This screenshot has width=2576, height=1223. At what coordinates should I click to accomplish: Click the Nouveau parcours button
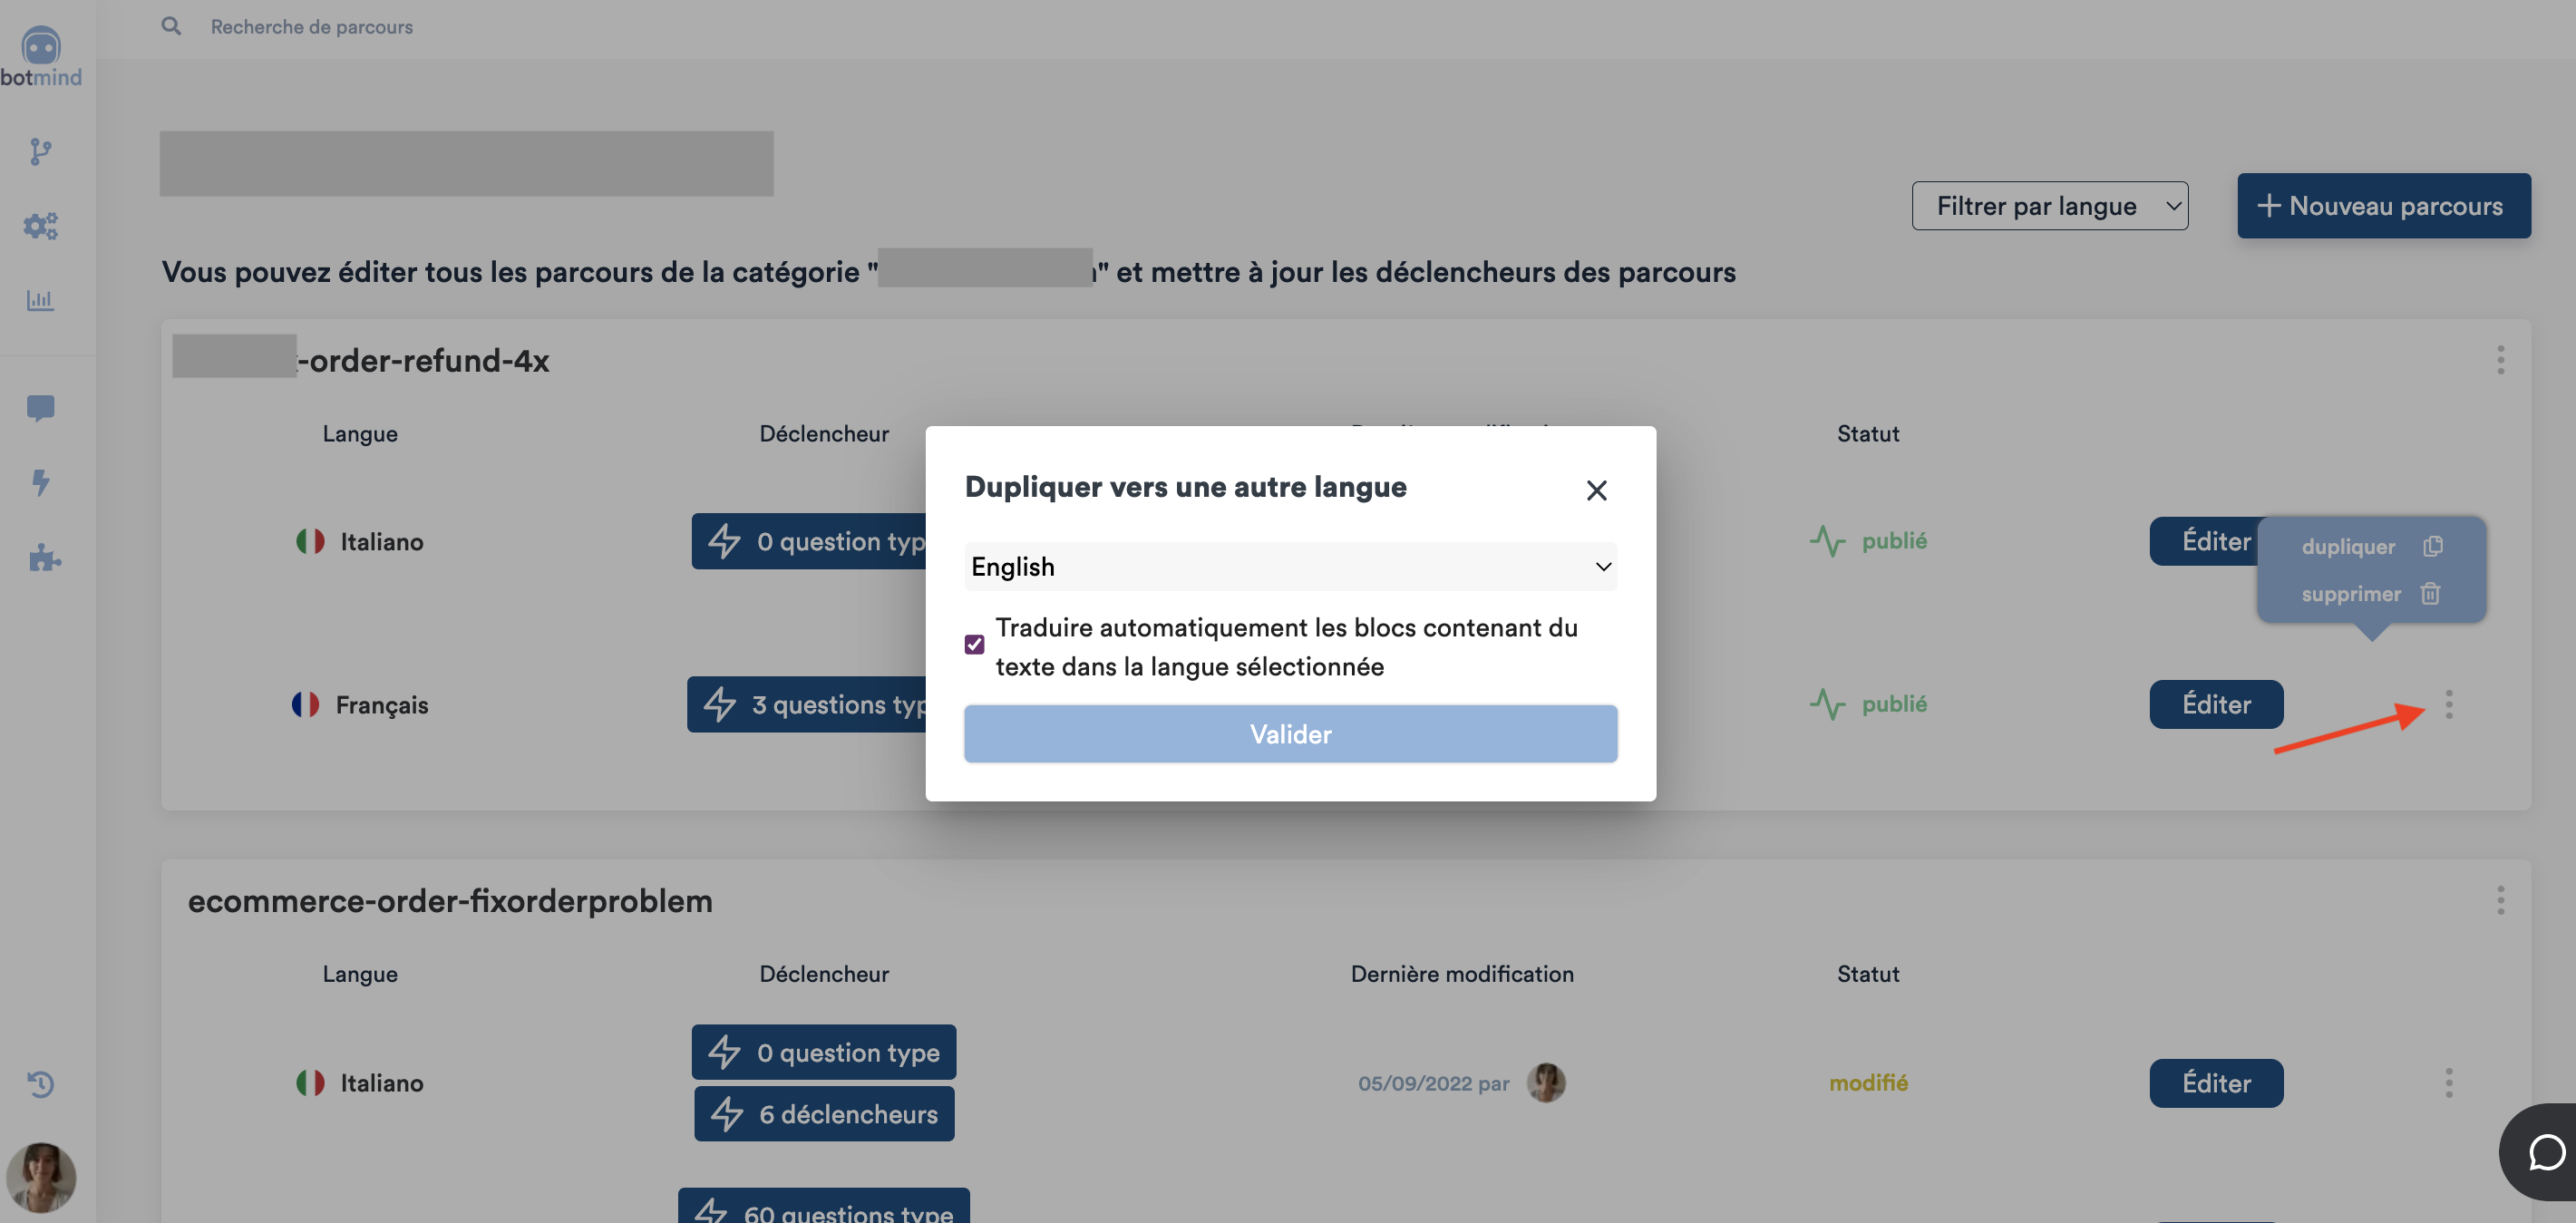click(2383, 206)
